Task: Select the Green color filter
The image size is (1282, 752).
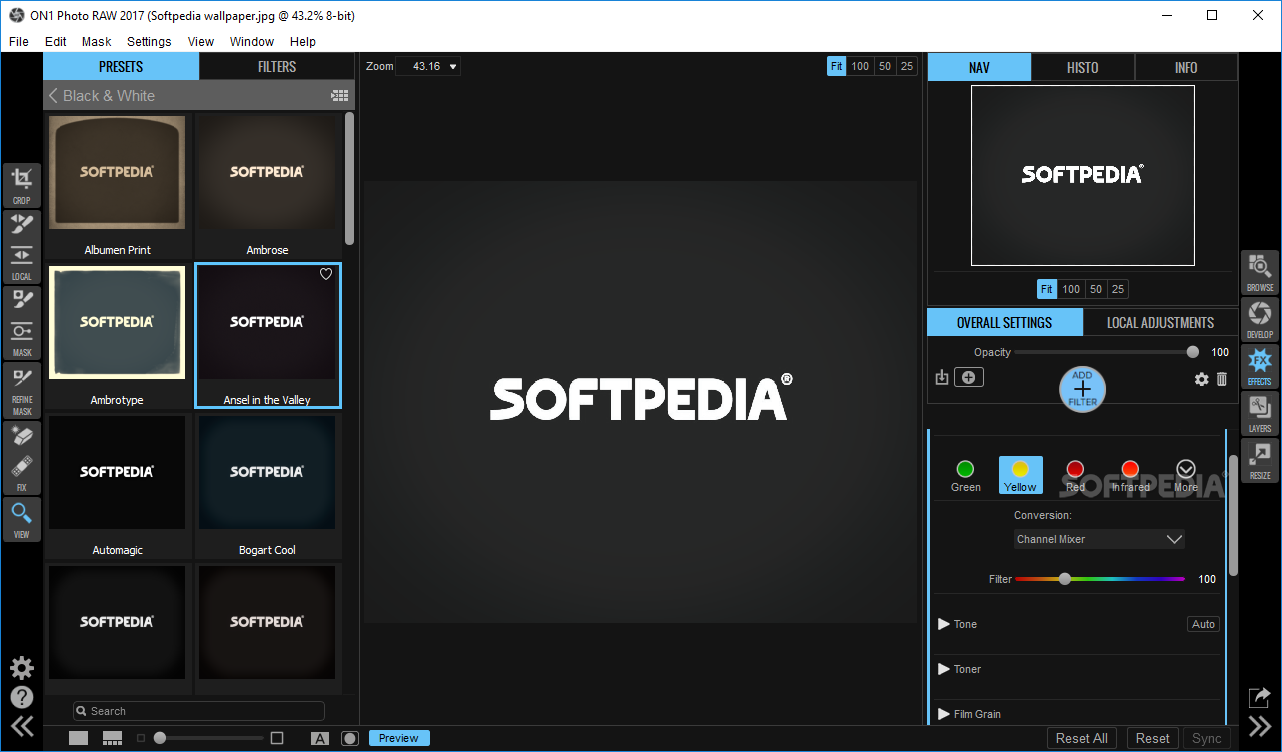Action: [965, 475]
